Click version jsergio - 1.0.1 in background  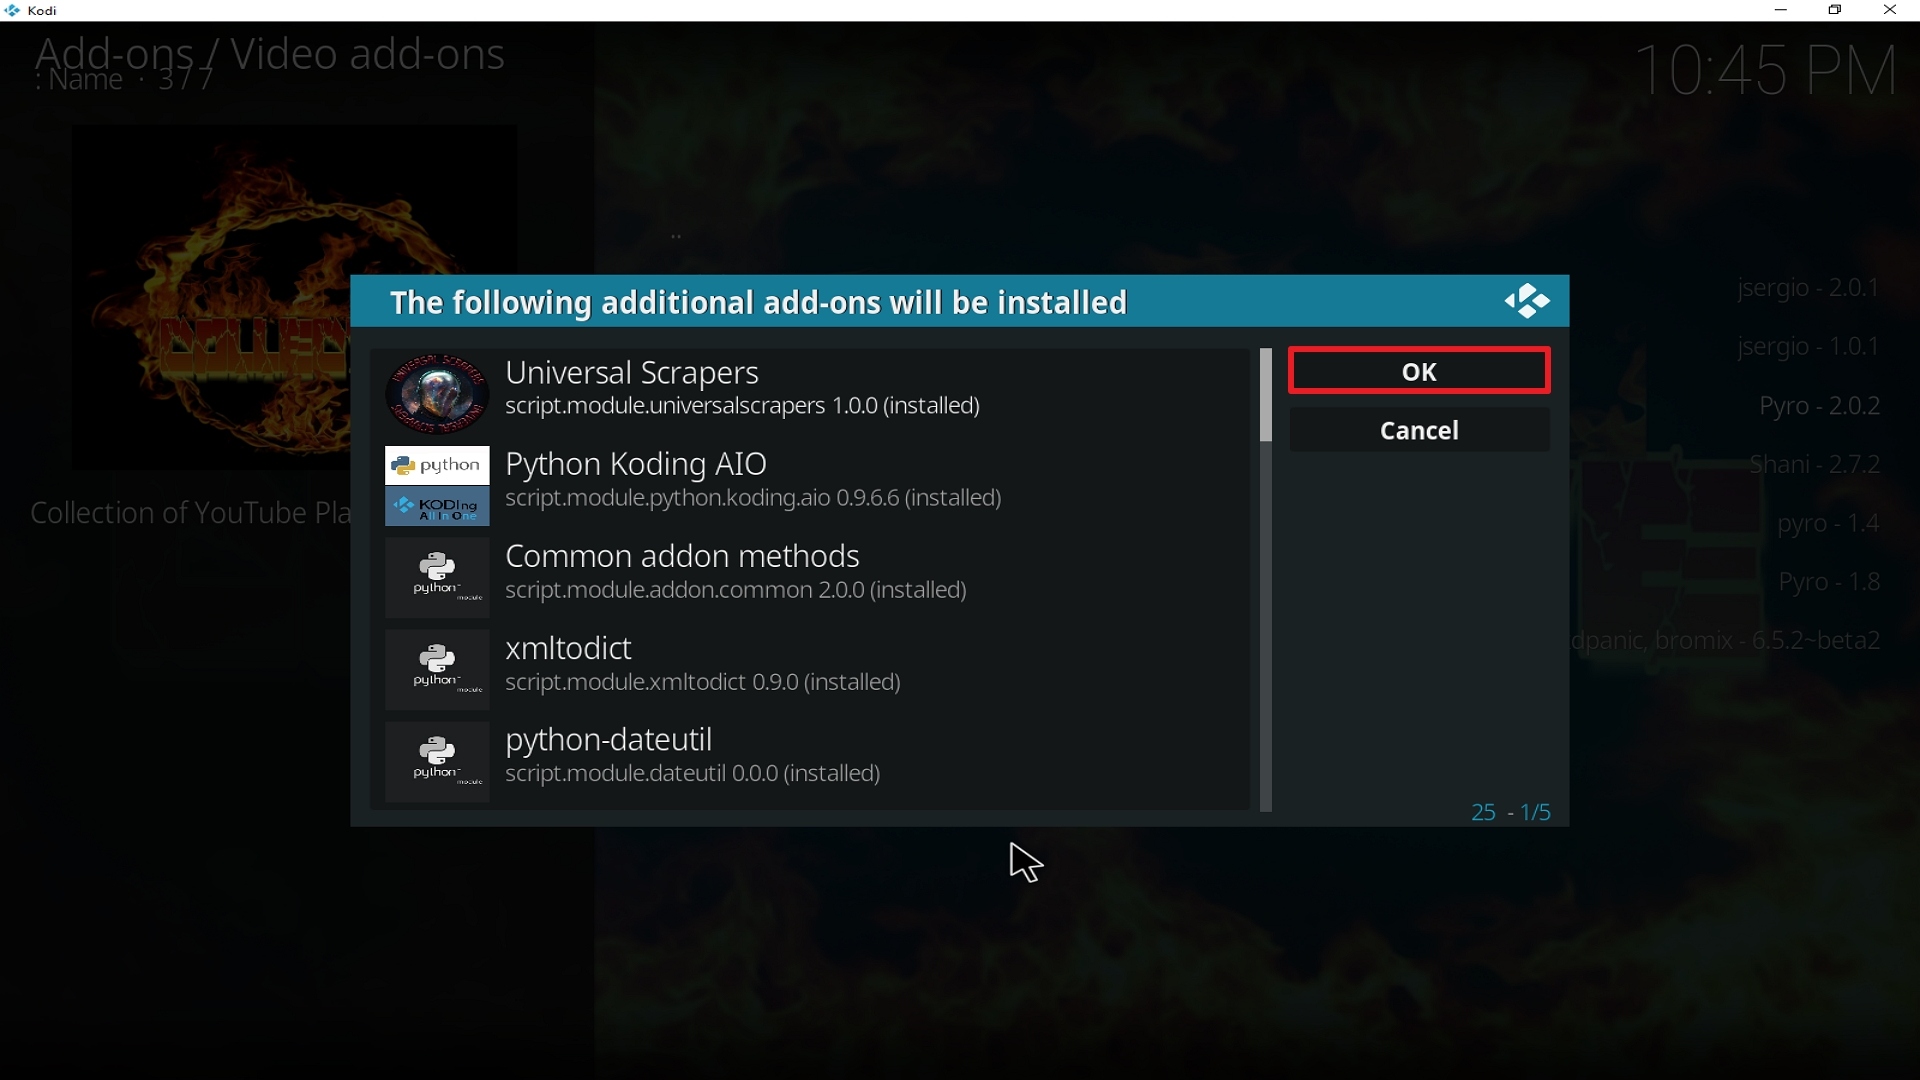point(1809,348)
